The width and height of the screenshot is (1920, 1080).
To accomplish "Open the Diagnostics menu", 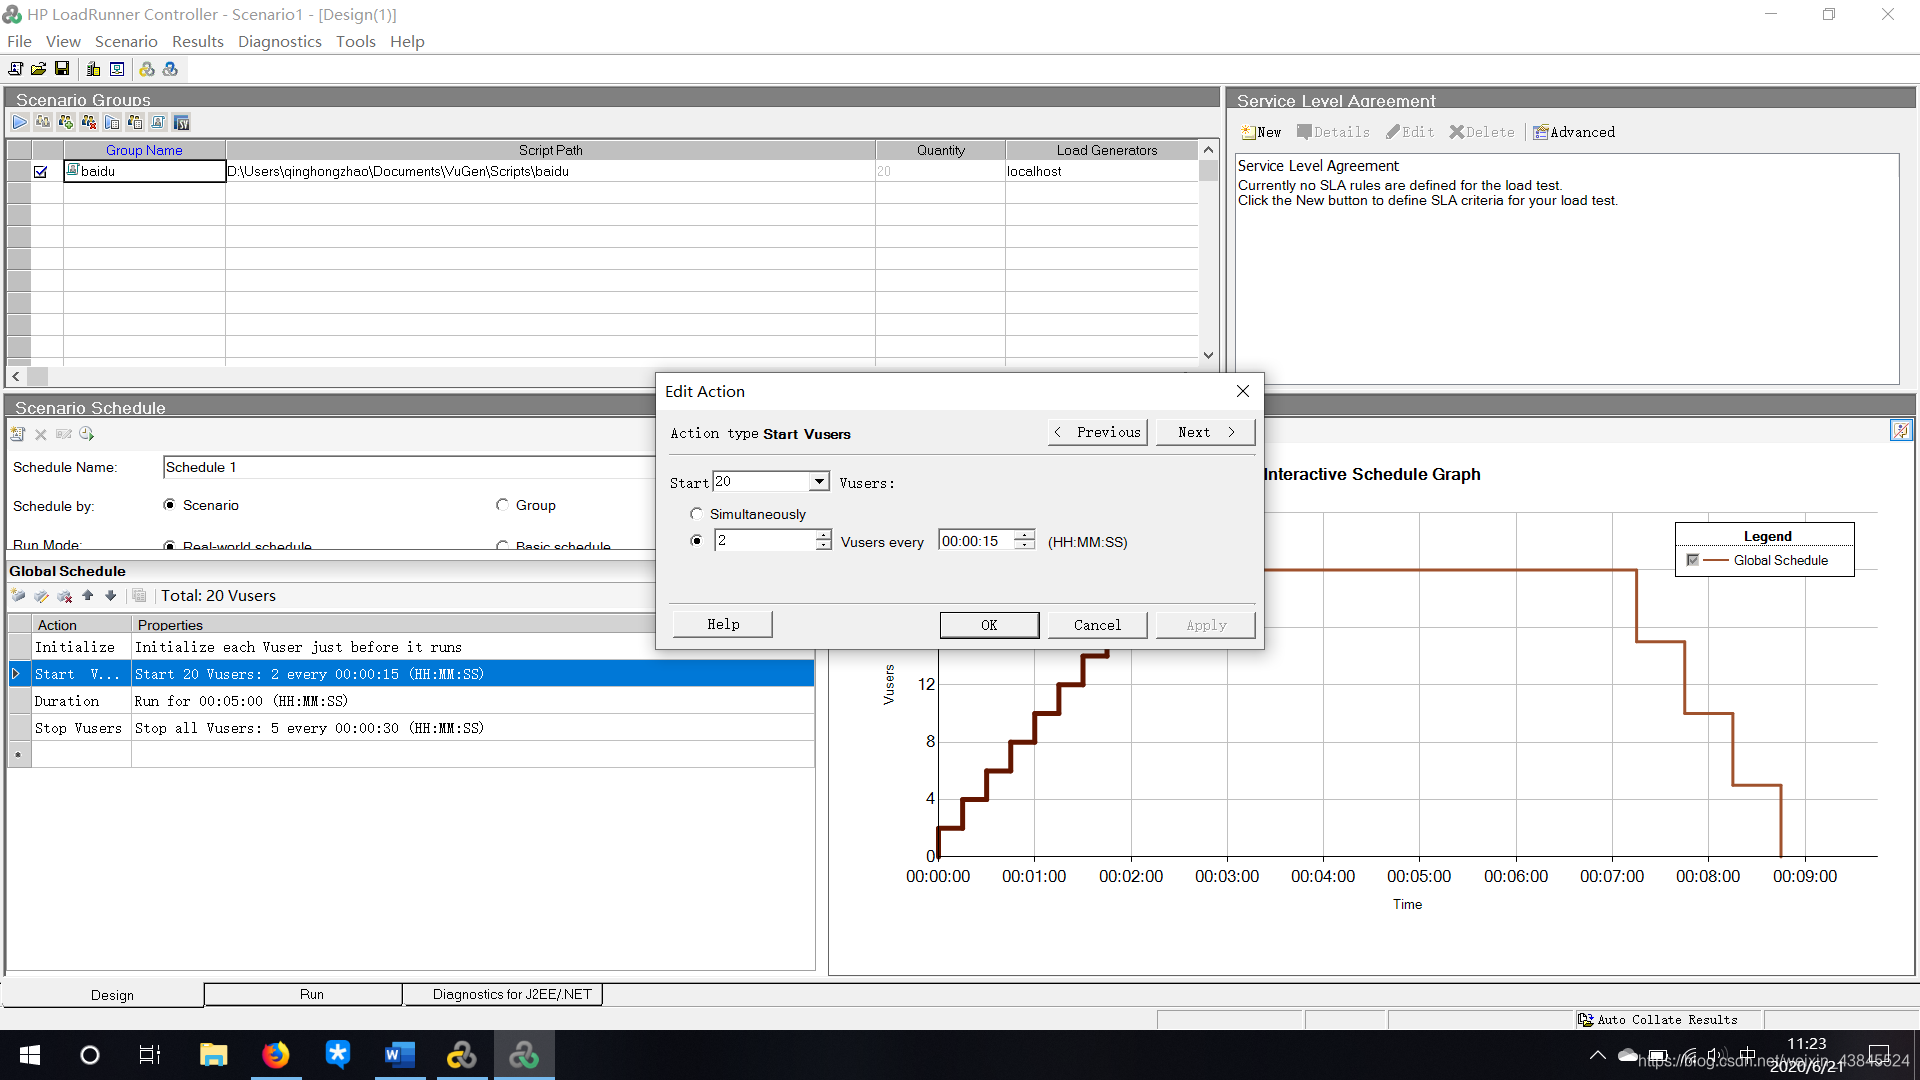I will tap(279, 41).
